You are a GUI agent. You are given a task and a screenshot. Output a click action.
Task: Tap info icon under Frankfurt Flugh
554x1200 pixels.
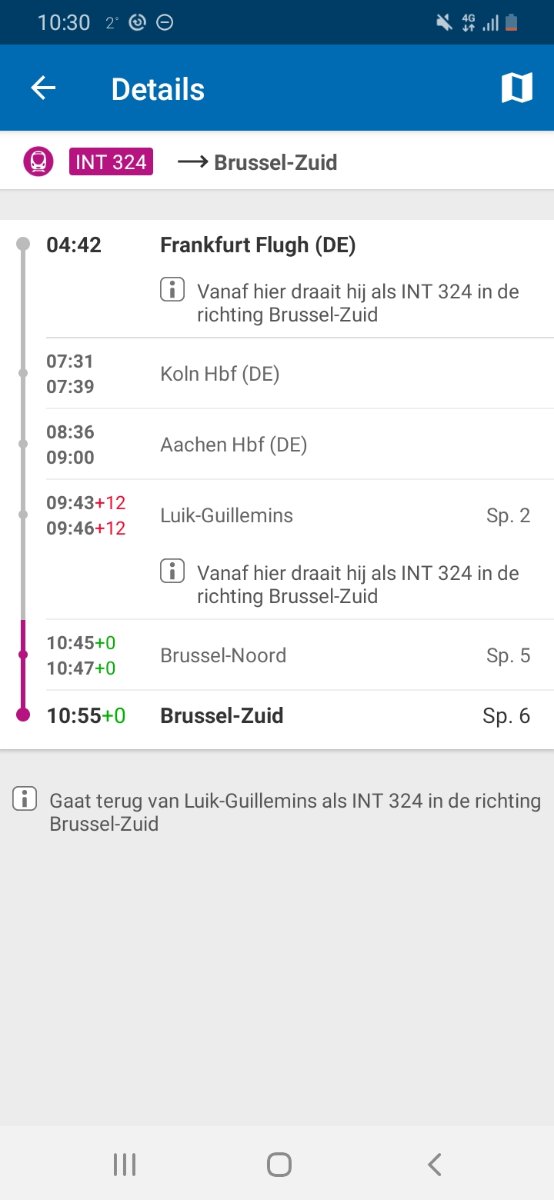pyautogui.click(x=173, y=291)
